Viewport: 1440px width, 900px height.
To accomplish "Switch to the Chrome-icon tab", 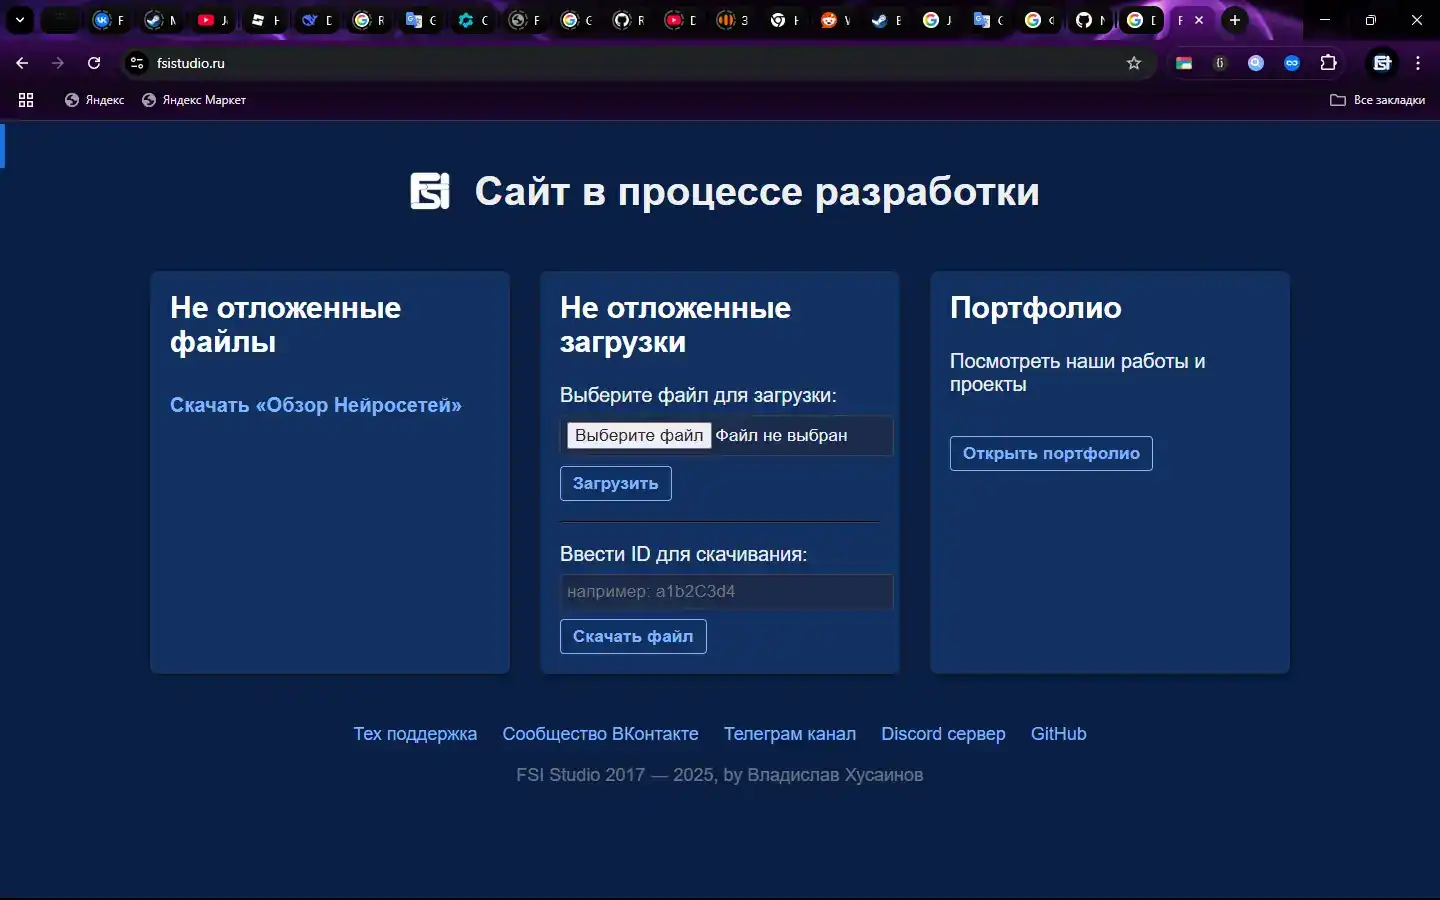I will point(784,20).
